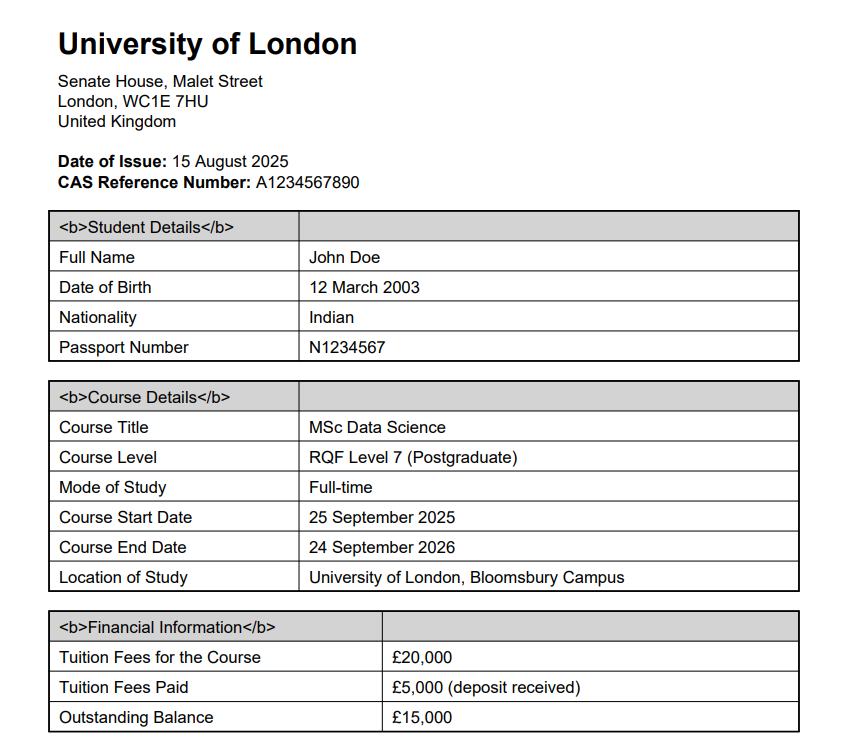Click the name John Doe cell

[x=345, y=257]
